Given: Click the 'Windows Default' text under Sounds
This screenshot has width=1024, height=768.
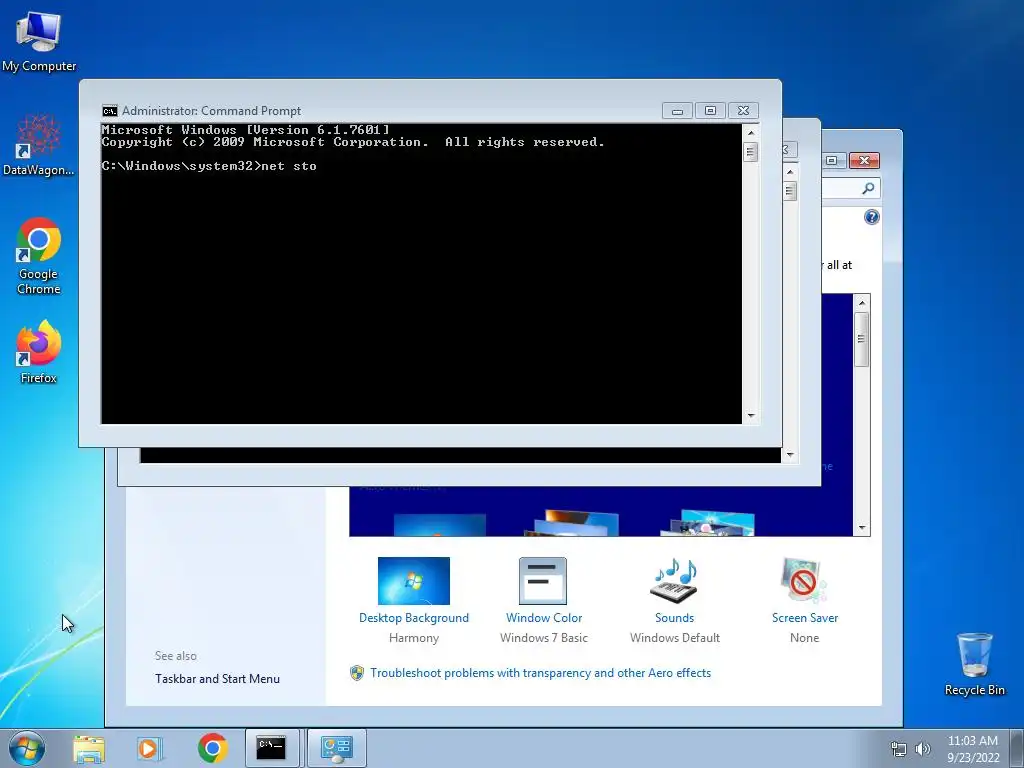Looking at the screenshot, I should pos(675,637).
